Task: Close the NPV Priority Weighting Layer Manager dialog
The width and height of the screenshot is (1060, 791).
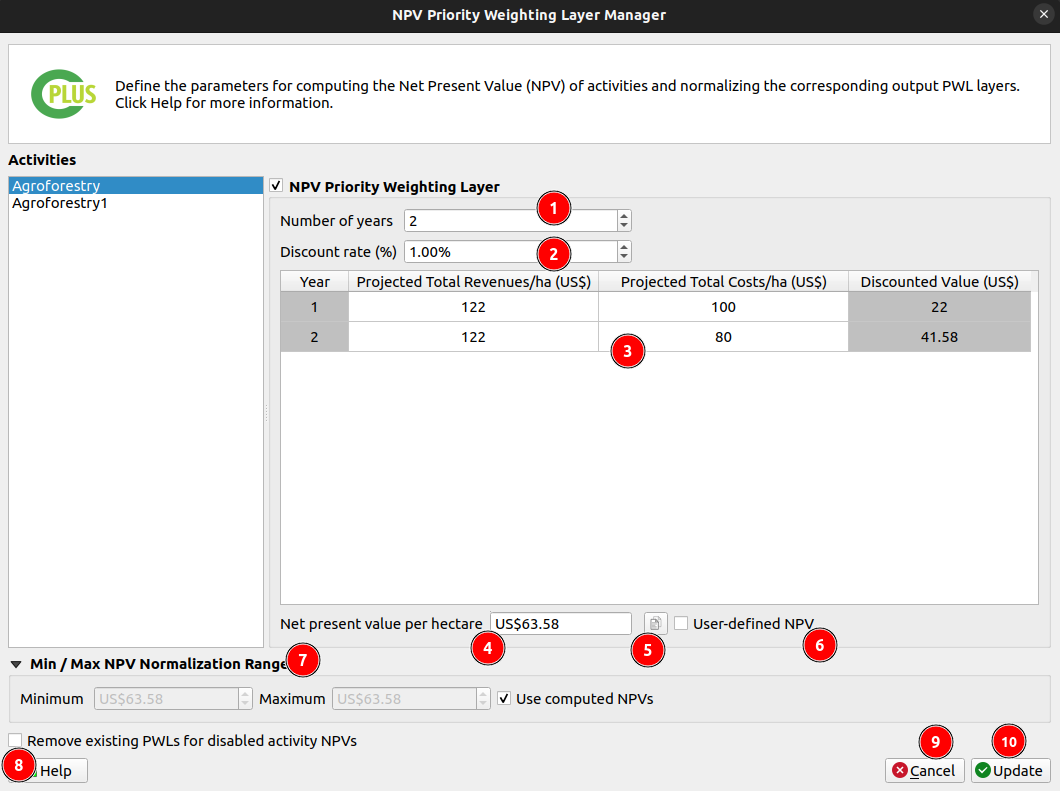Action: click(1043, 14)
